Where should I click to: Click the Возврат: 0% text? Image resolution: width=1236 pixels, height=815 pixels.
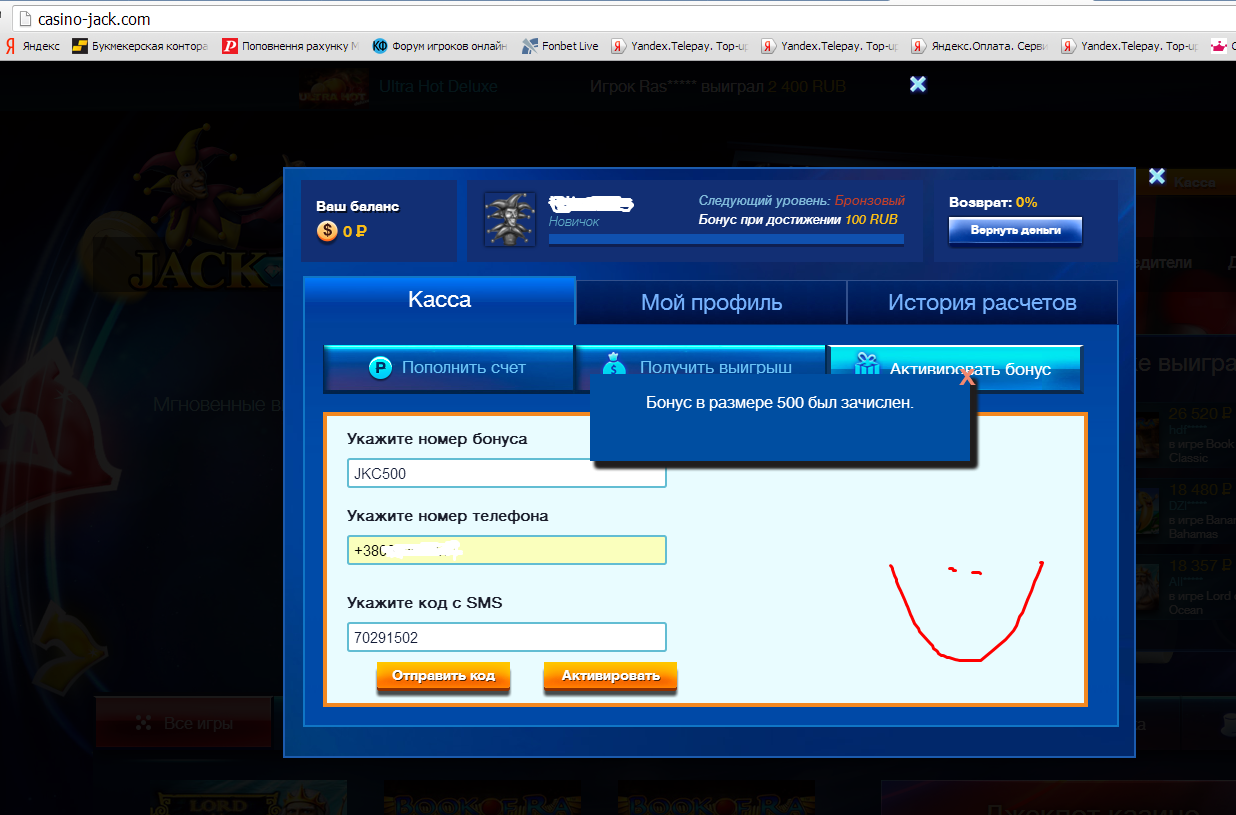coord(993,202)
